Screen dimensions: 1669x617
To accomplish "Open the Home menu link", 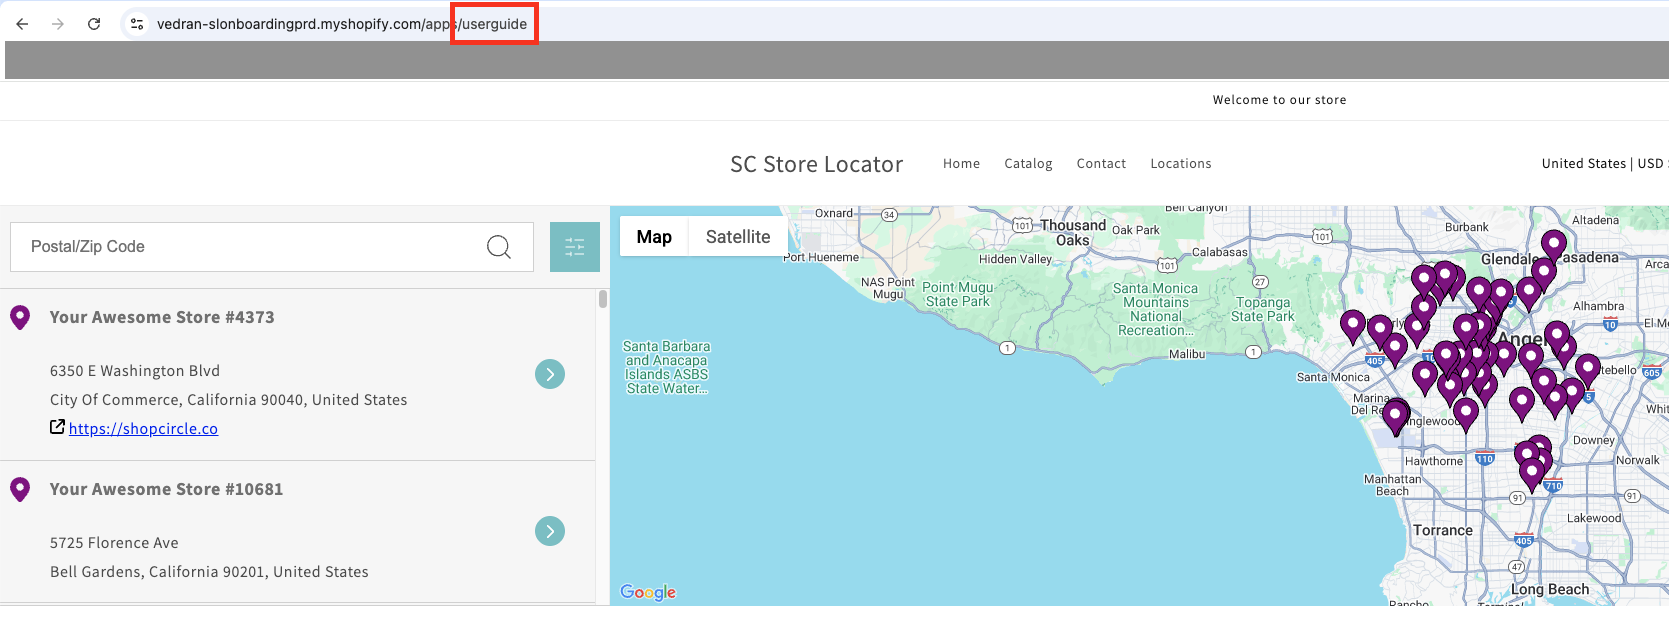I will tap(961, 163).
